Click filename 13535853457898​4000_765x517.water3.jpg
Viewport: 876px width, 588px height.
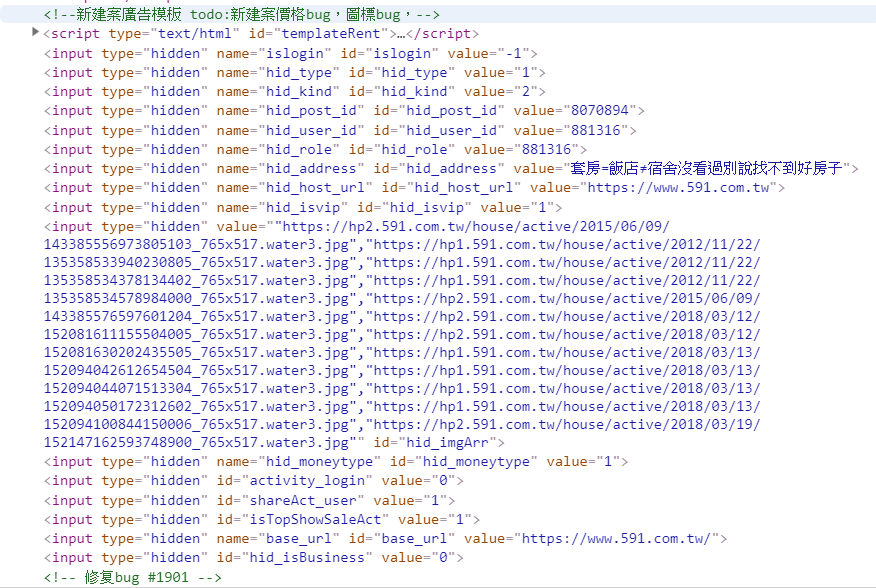pos(196,298)
